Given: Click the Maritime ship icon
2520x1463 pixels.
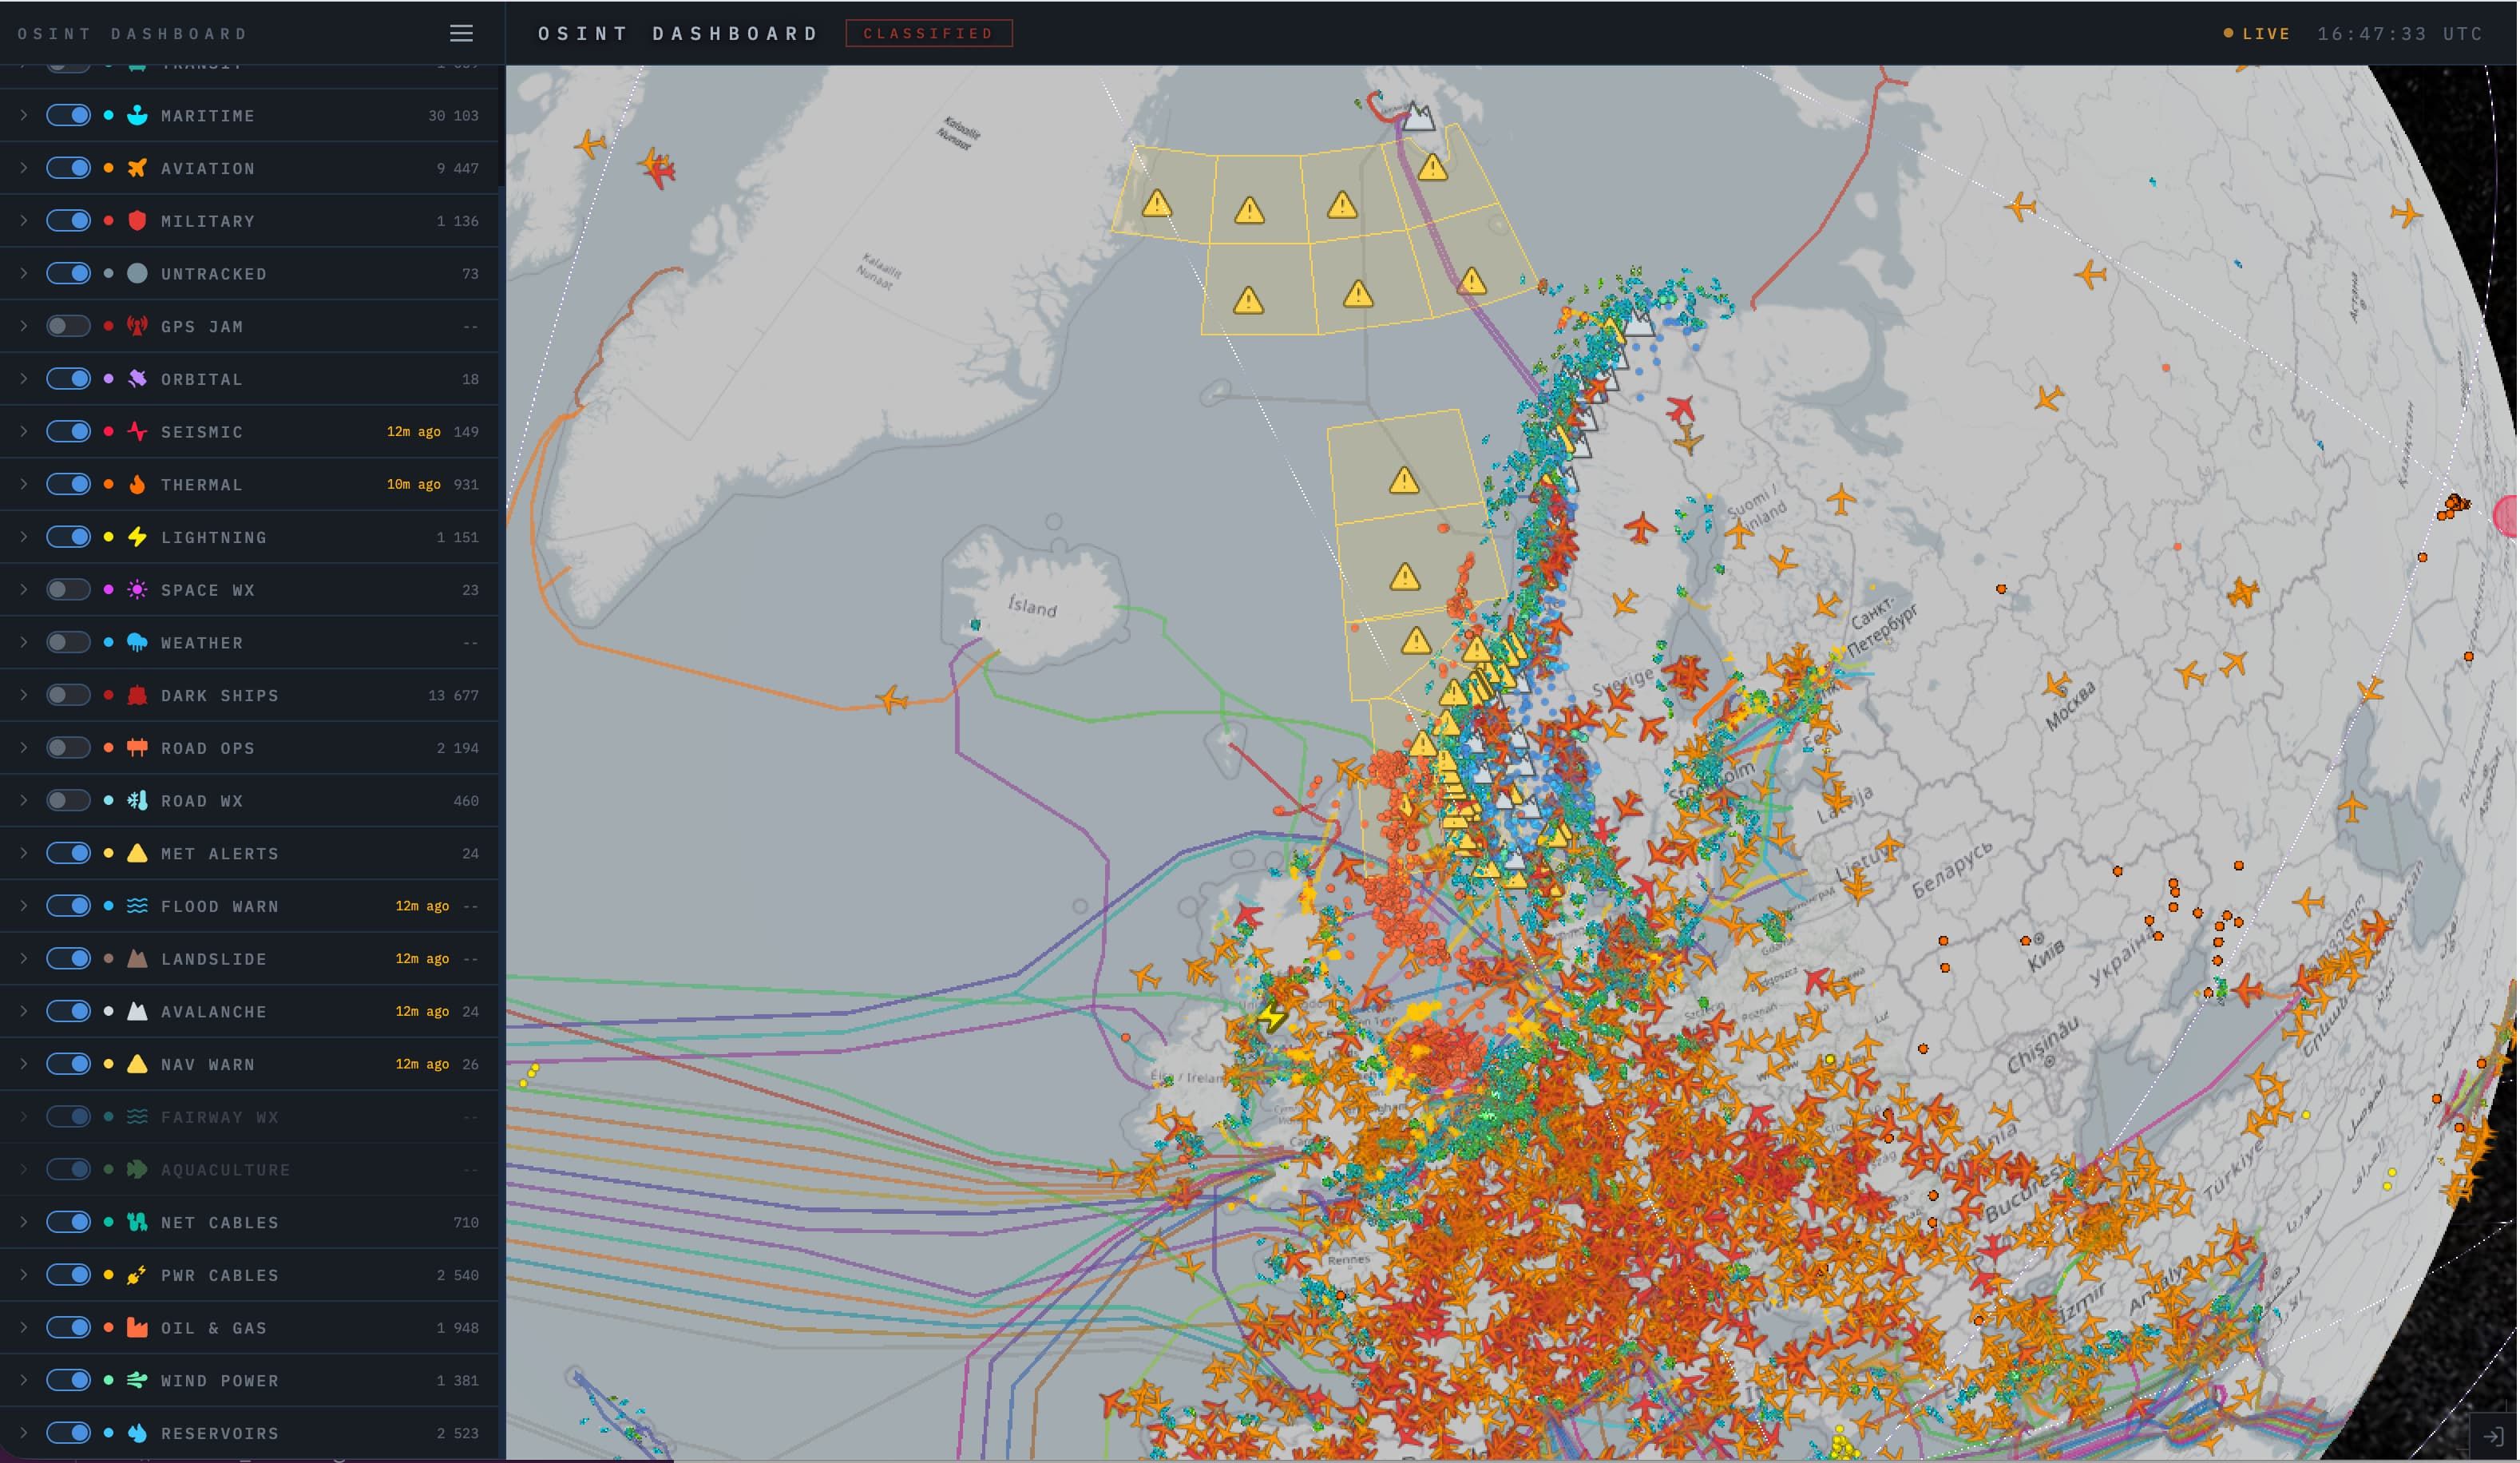Looking at the screenshot, I should click(138, 116).
